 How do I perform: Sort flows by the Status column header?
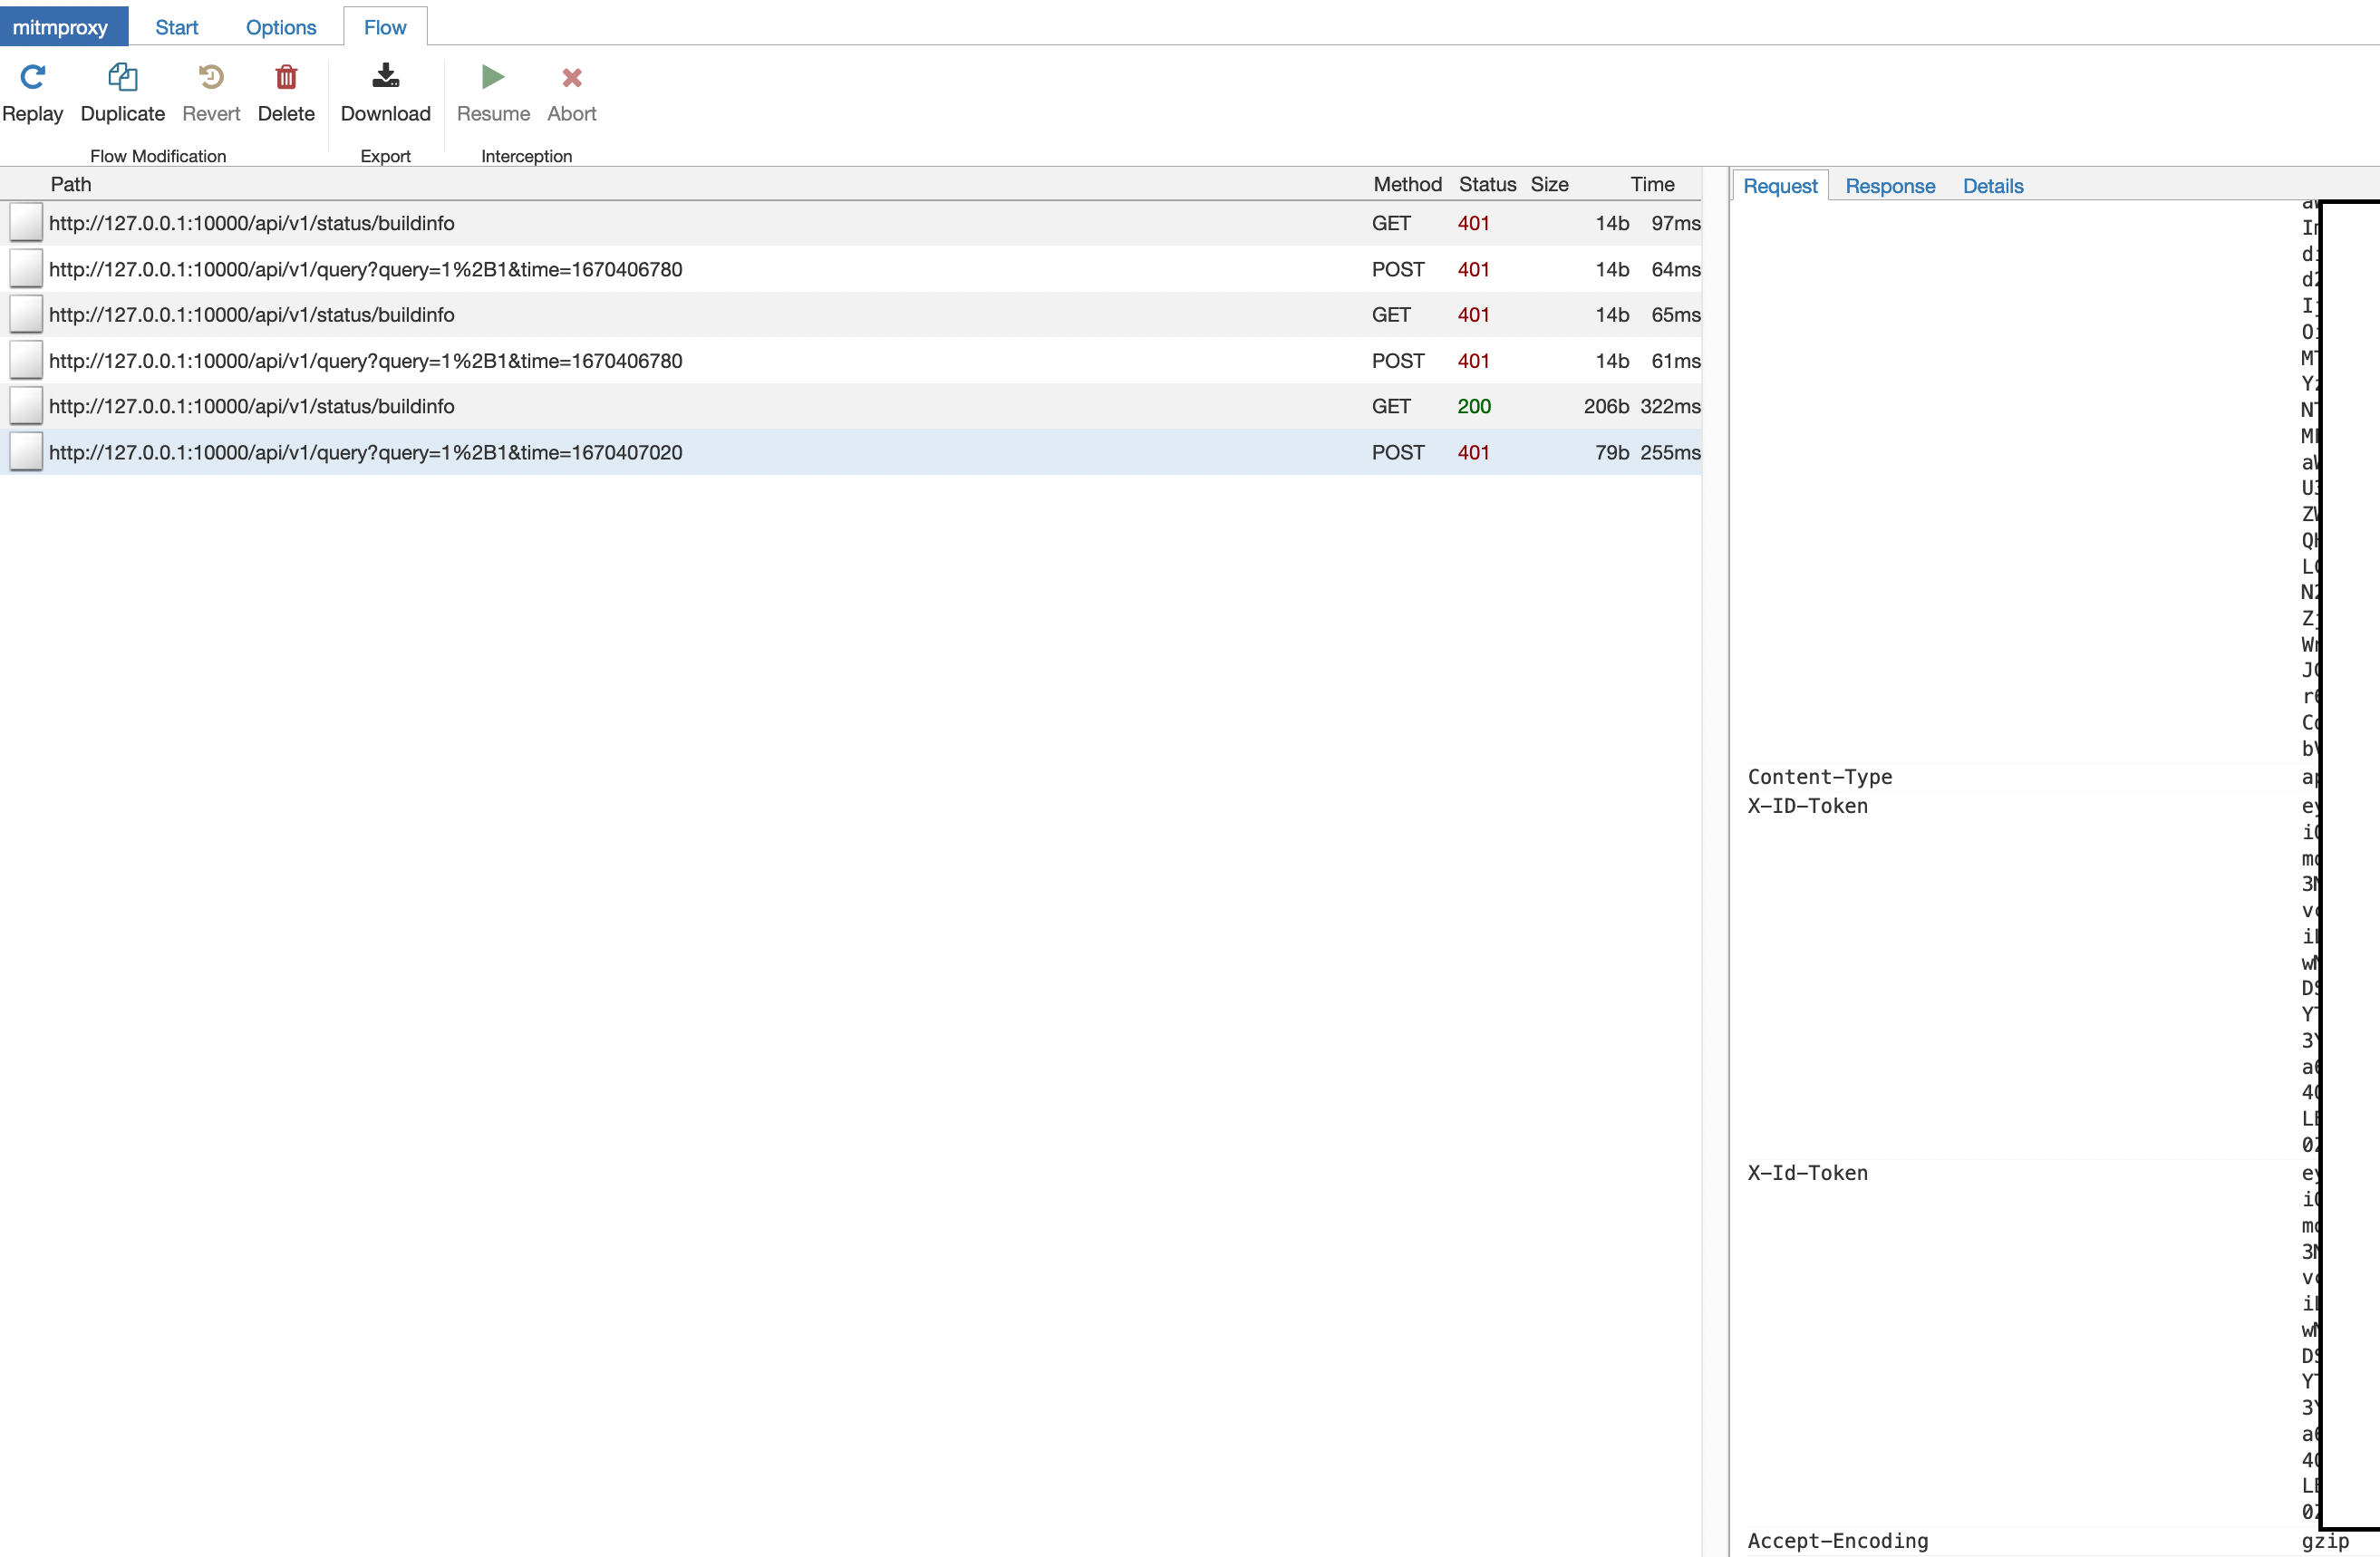click(x=1487, y=184)
